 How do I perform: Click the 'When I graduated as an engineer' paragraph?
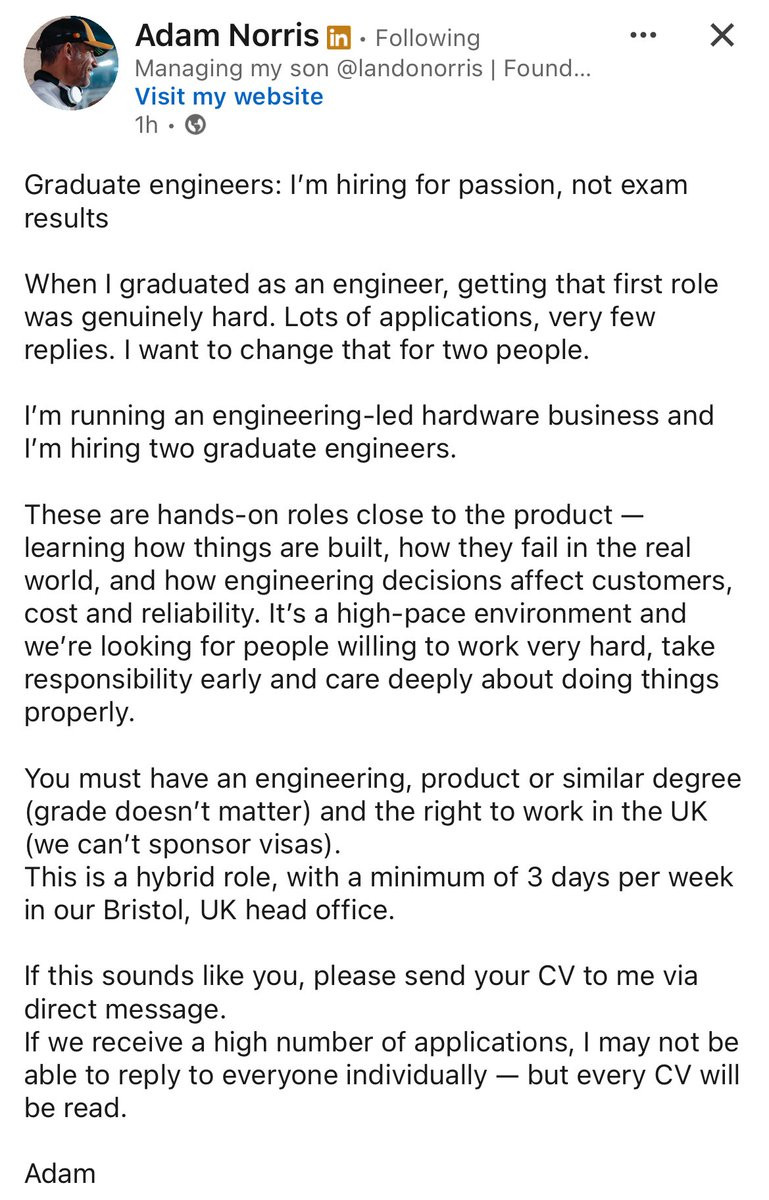(x=370, y=318)
